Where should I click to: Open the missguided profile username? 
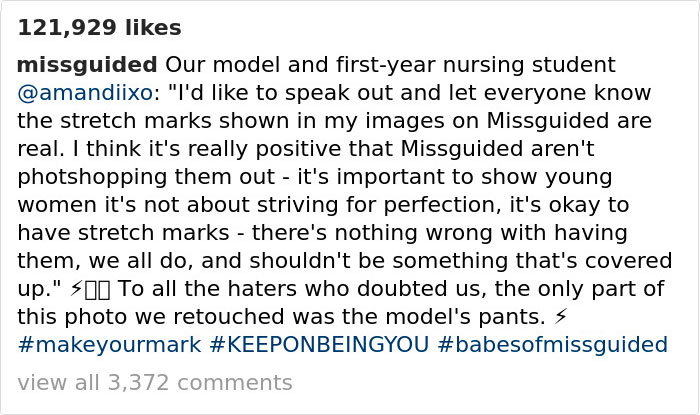[87, 65]
